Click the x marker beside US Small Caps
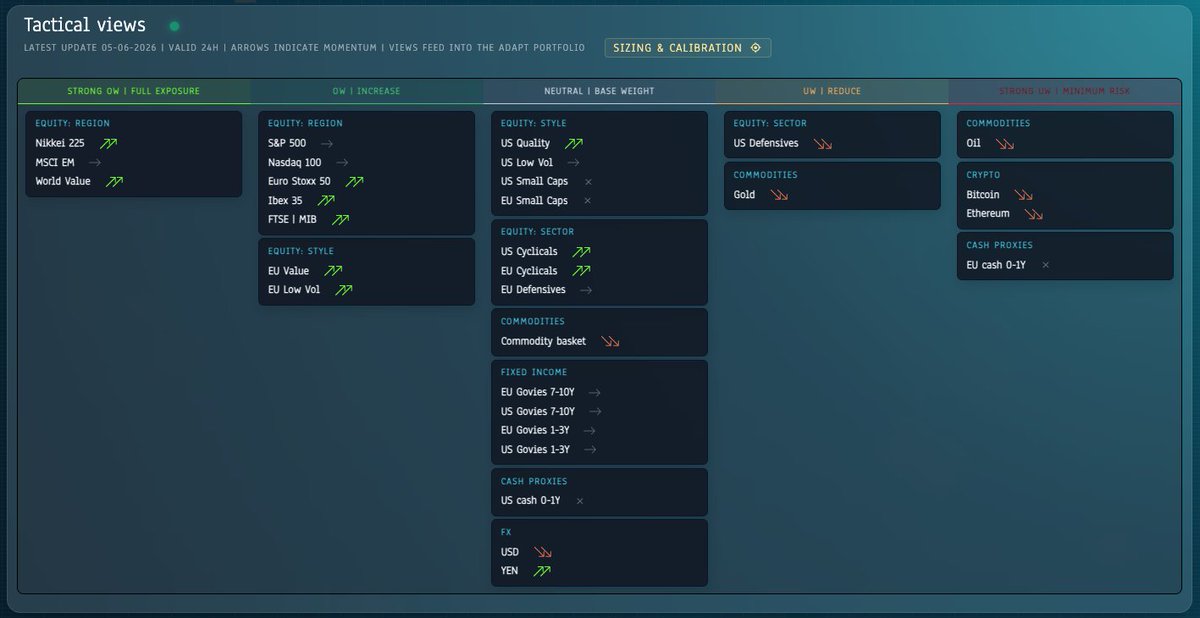The height and width of the screenshot is (618, 1200). 588,181
